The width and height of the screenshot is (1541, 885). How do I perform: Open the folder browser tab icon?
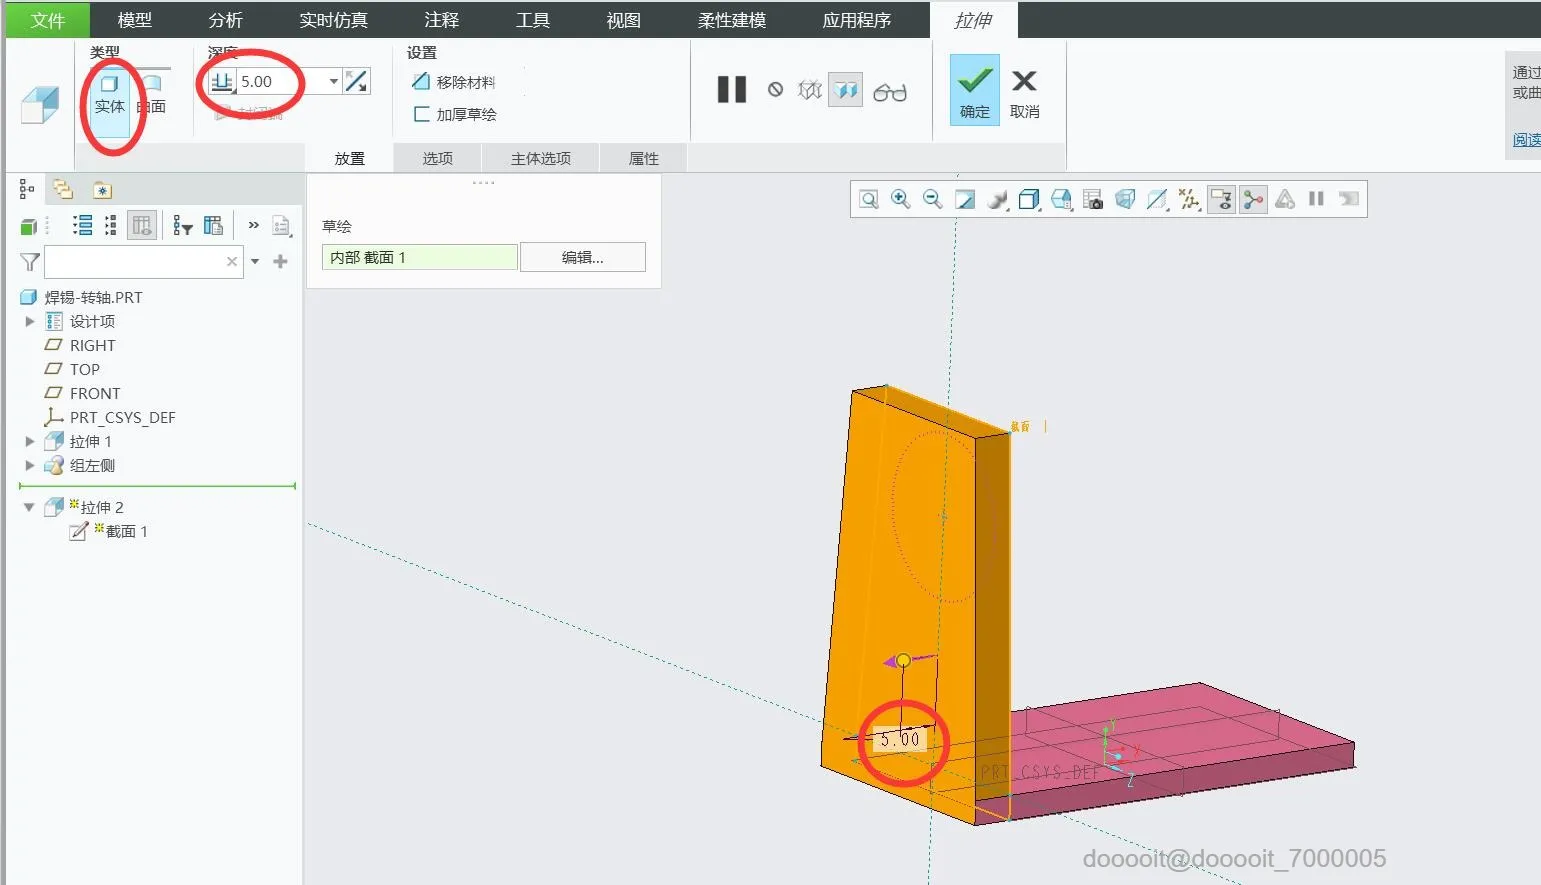63,190
